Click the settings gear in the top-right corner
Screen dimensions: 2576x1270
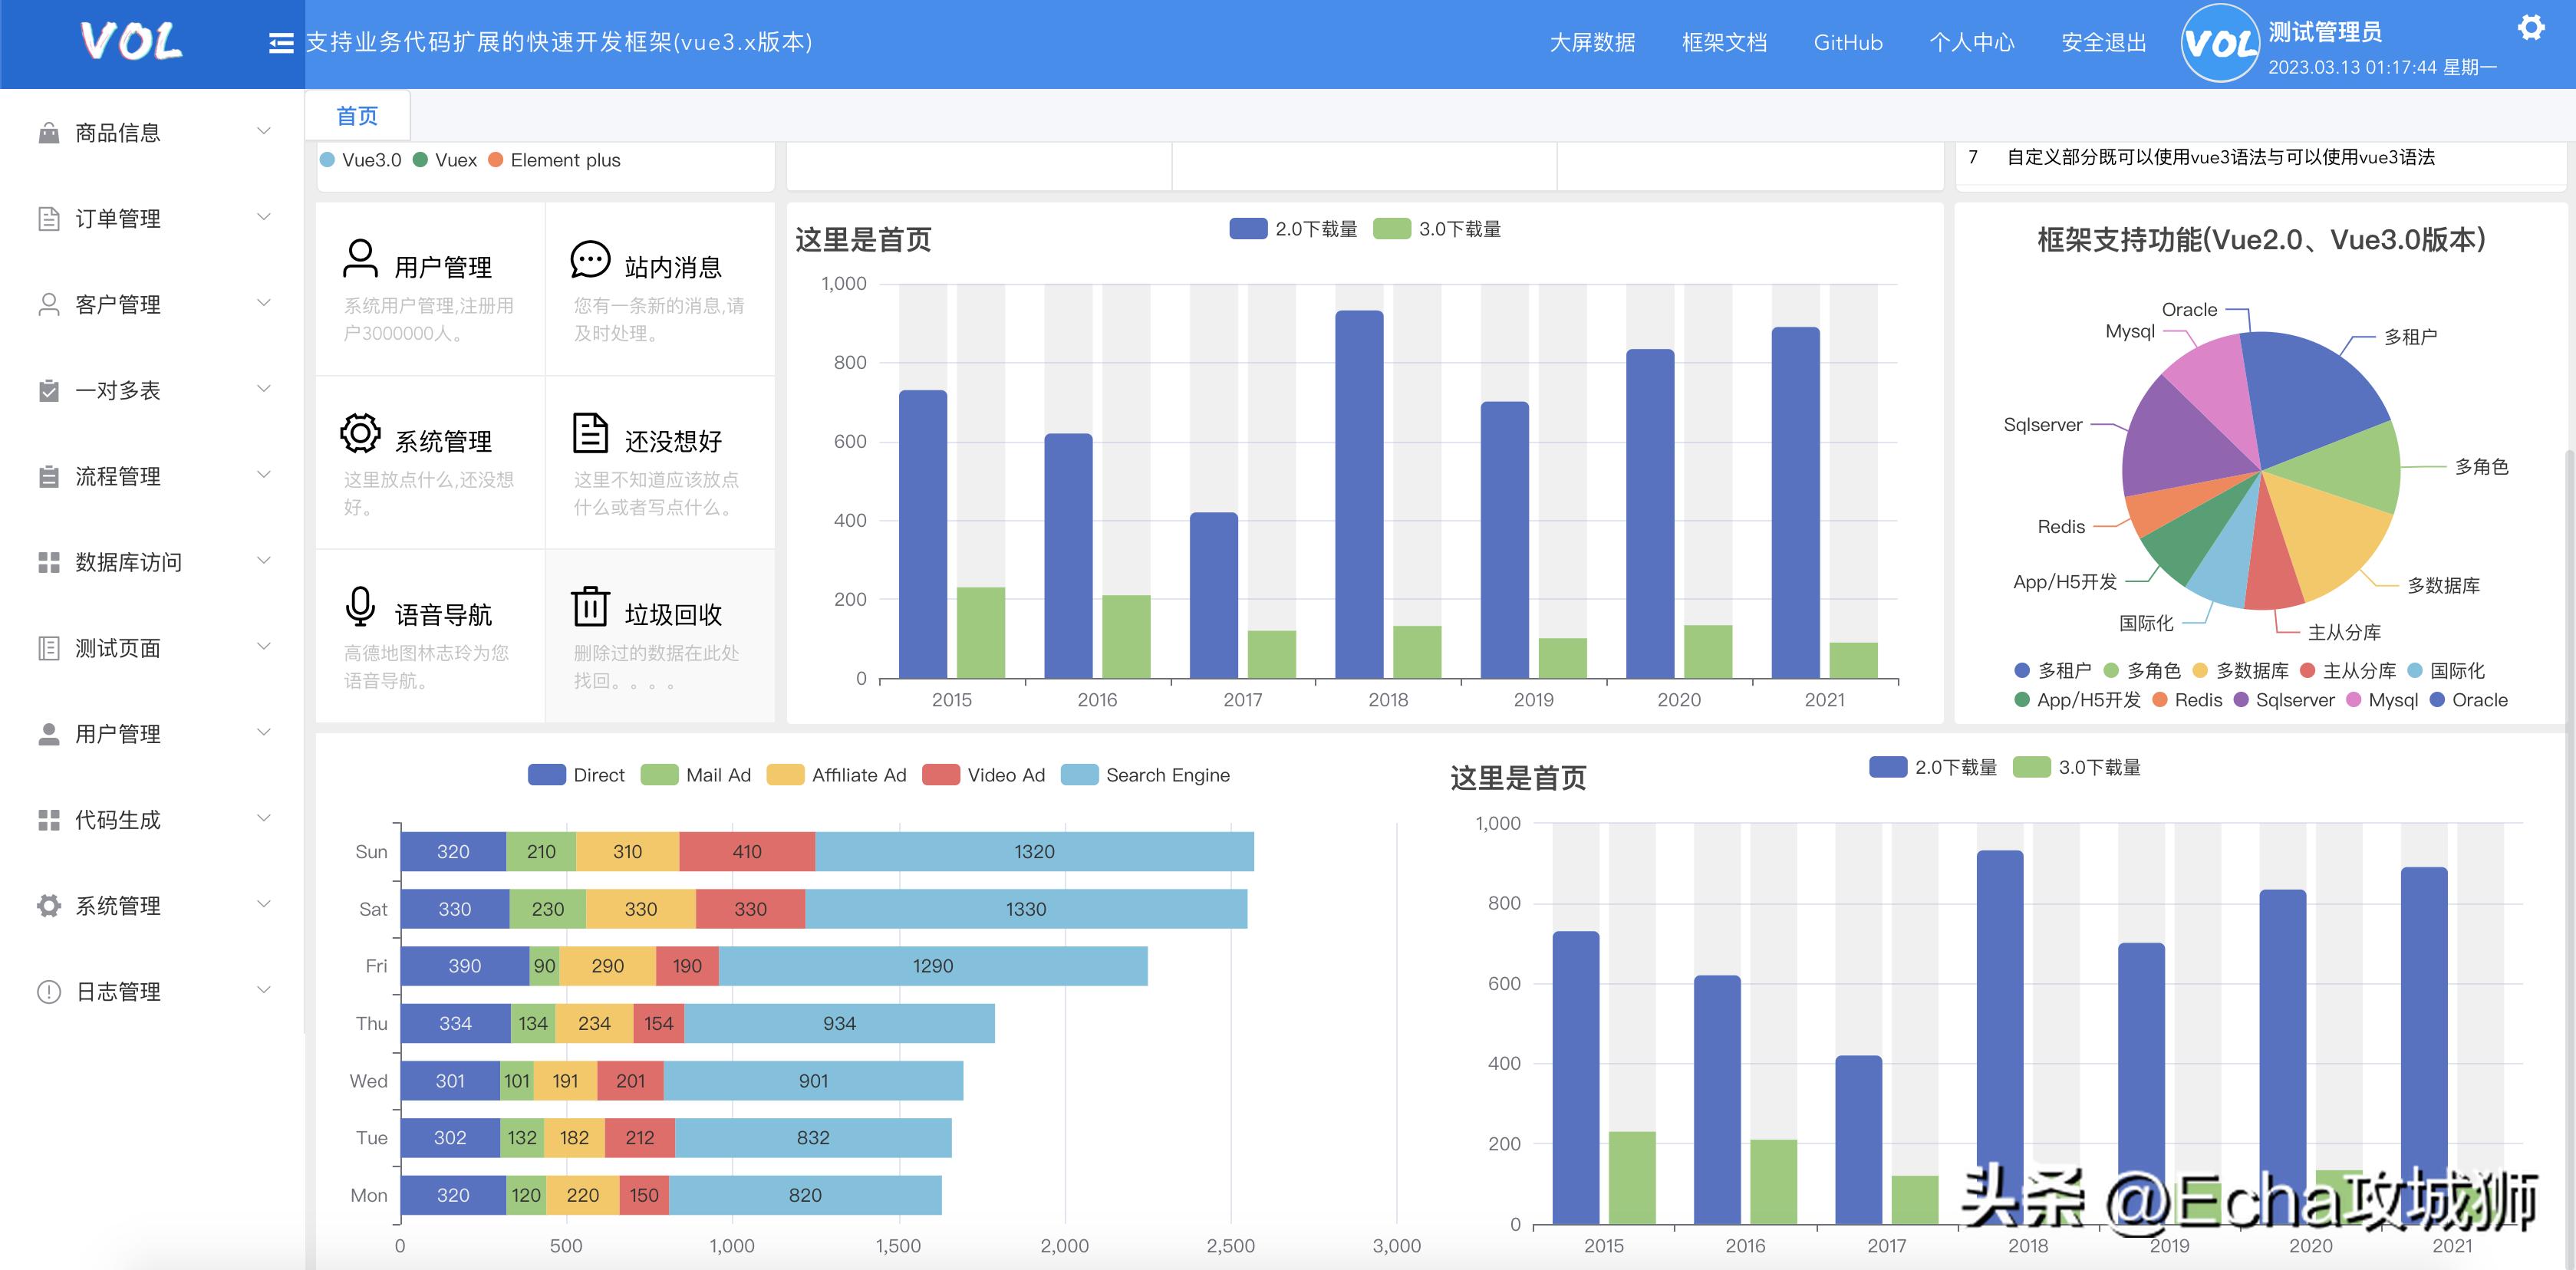click(x=2532, y=28)
